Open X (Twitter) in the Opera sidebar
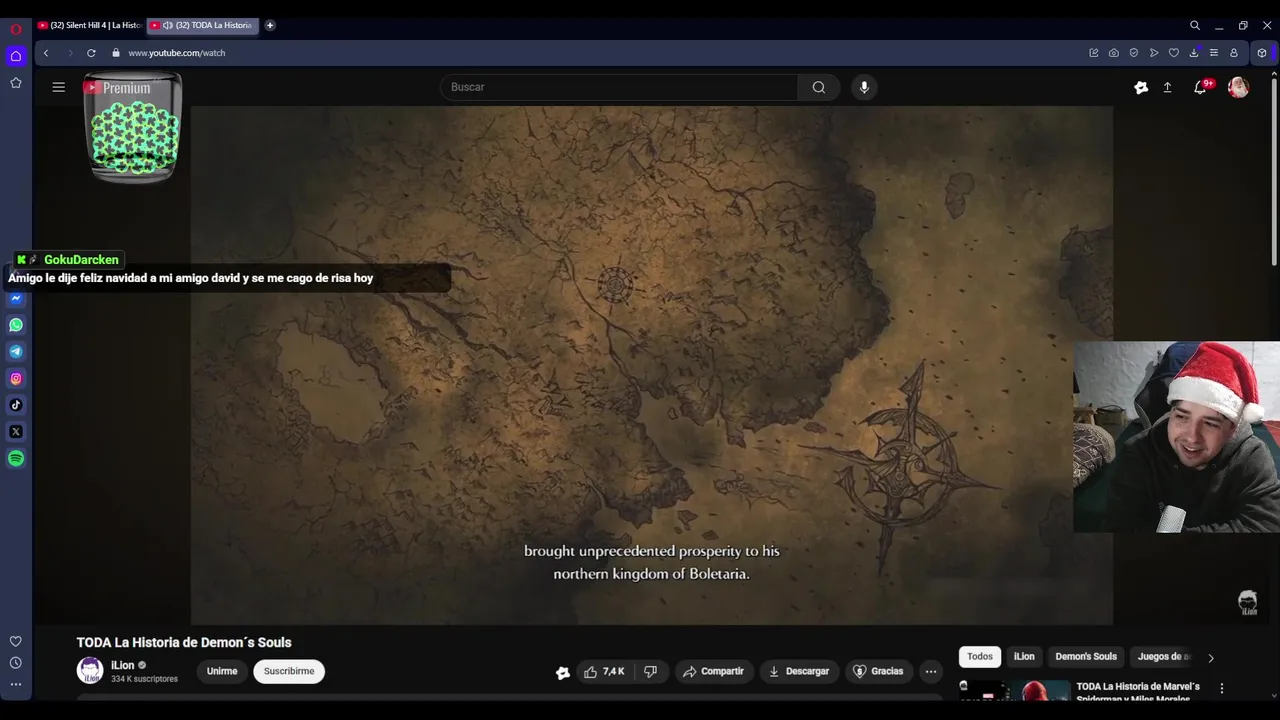This screenshot has height=720, width=1280. pos(16,432)
